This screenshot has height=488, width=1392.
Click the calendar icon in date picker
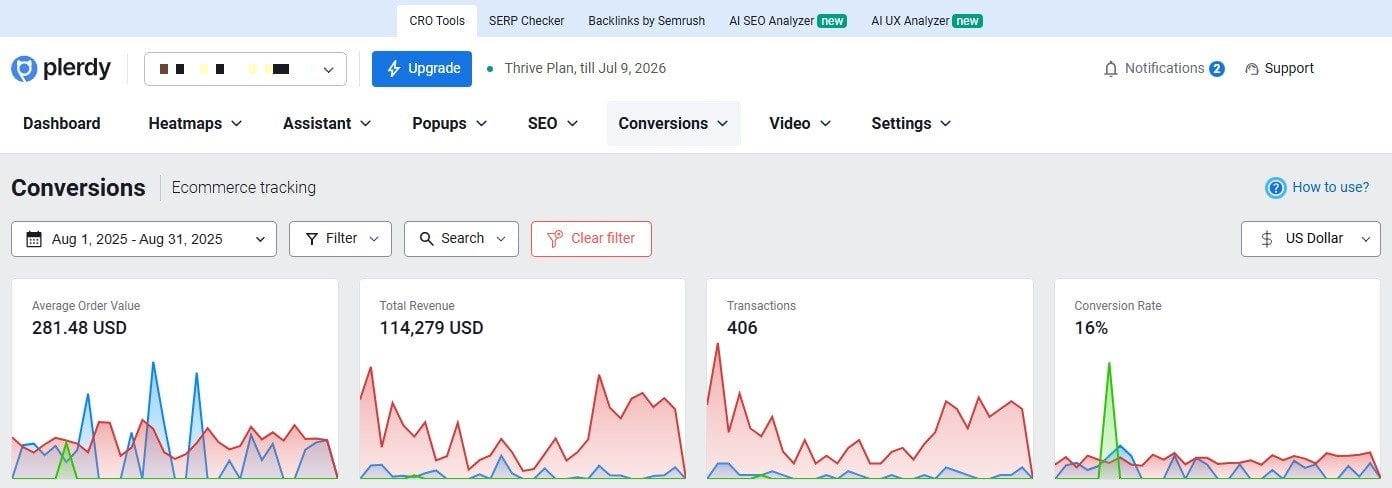(x=34, y=239)
